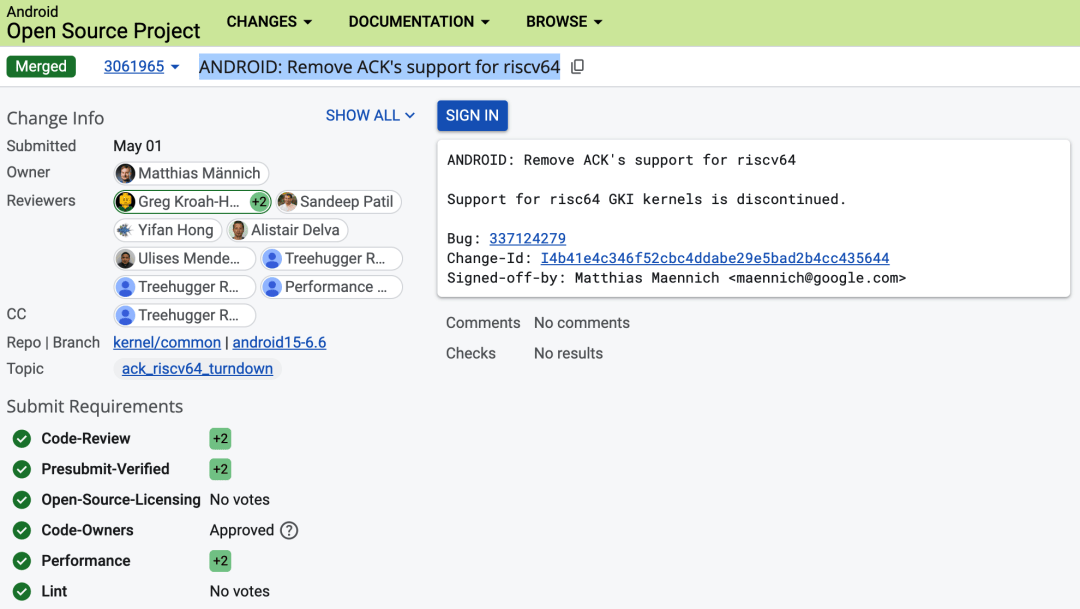This screenshot has height=609, width=1080.
Task: Click Greg Kroah-H... reviewer avatar
Action: tap(125, 202)
